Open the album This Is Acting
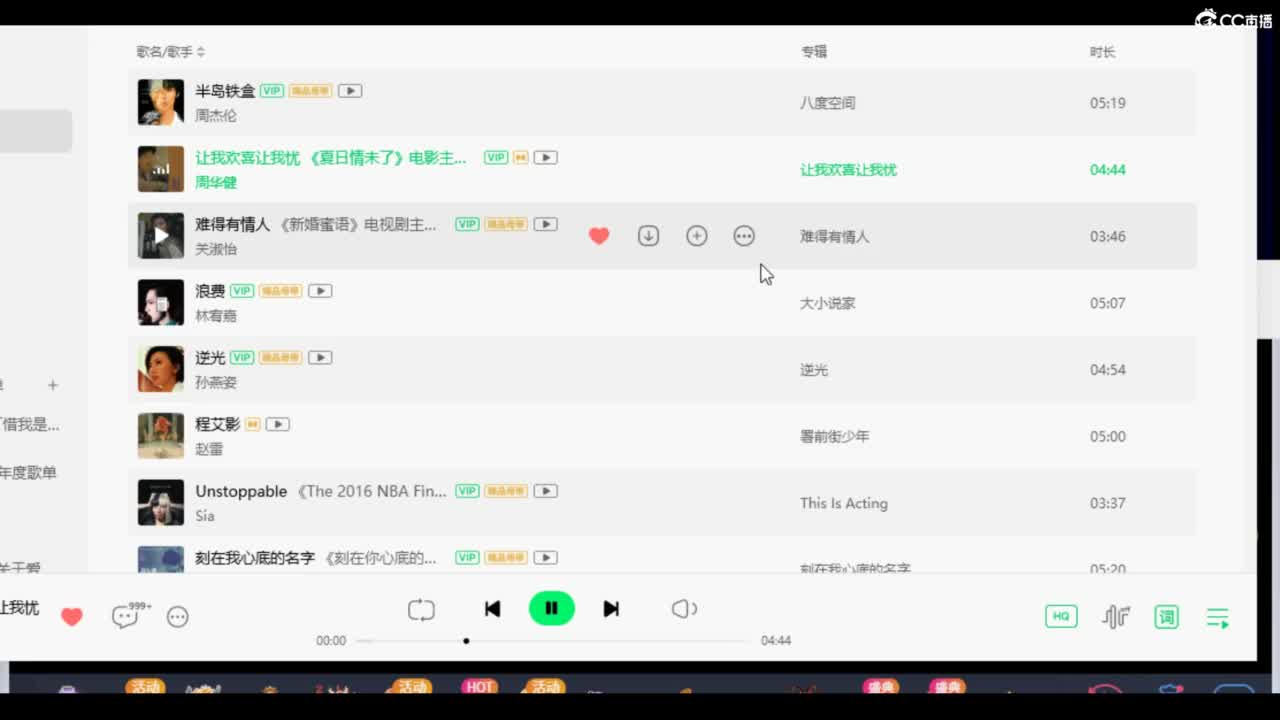 coord(844,503)
